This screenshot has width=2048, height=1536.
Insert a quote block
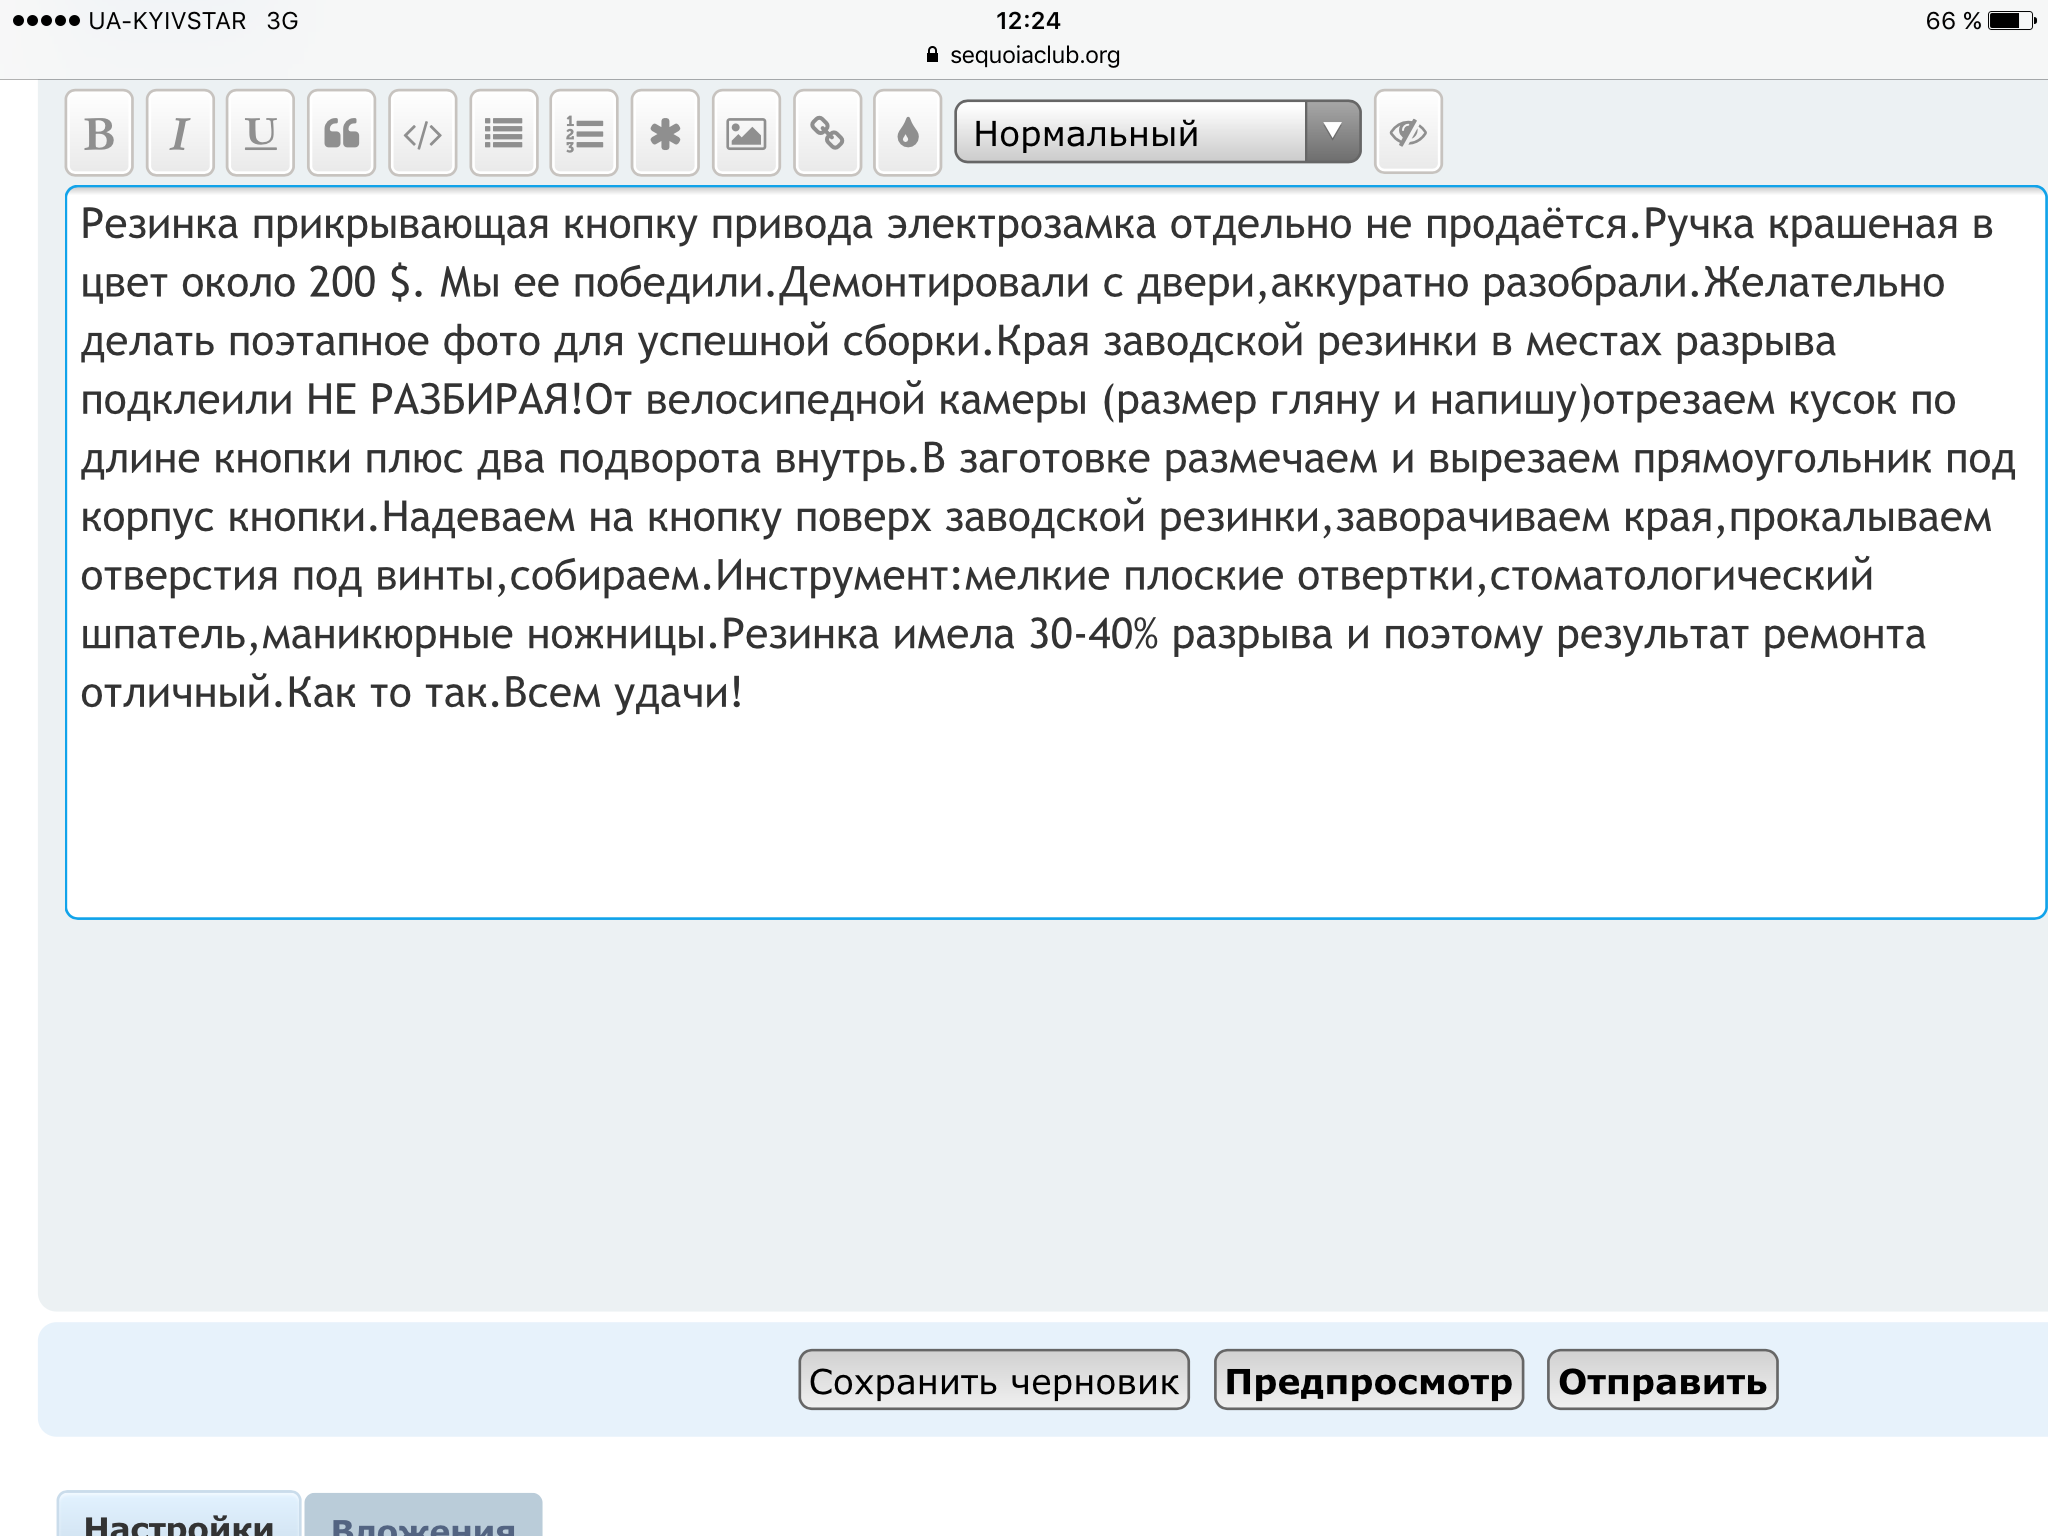[341, 133]
